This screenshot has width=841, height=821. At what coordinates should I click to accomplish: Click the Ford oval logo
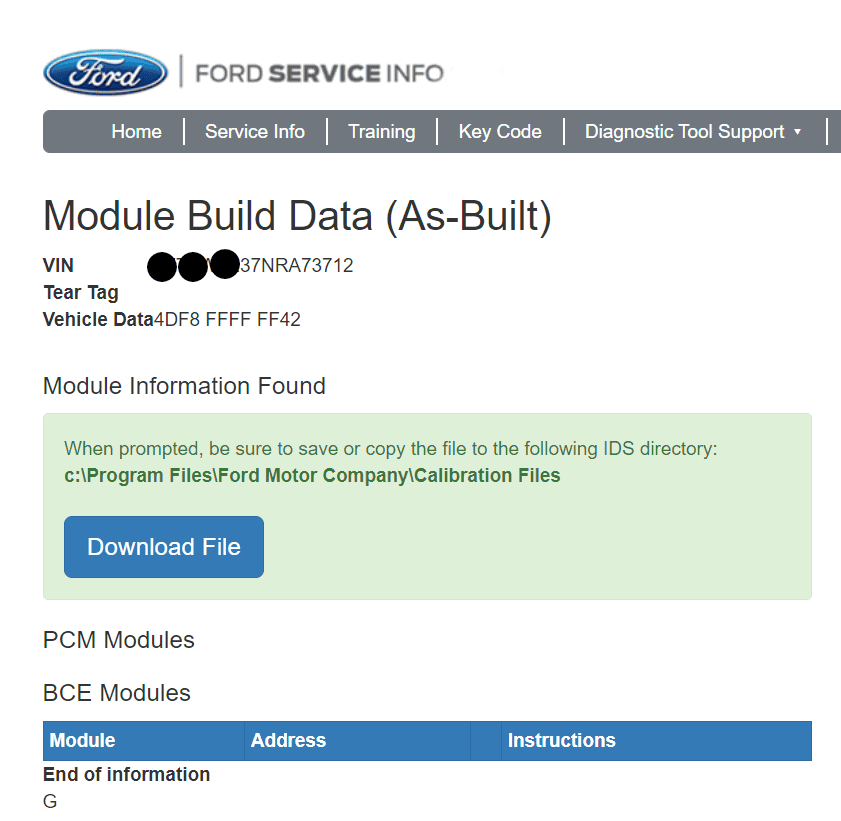click(105, 72)
